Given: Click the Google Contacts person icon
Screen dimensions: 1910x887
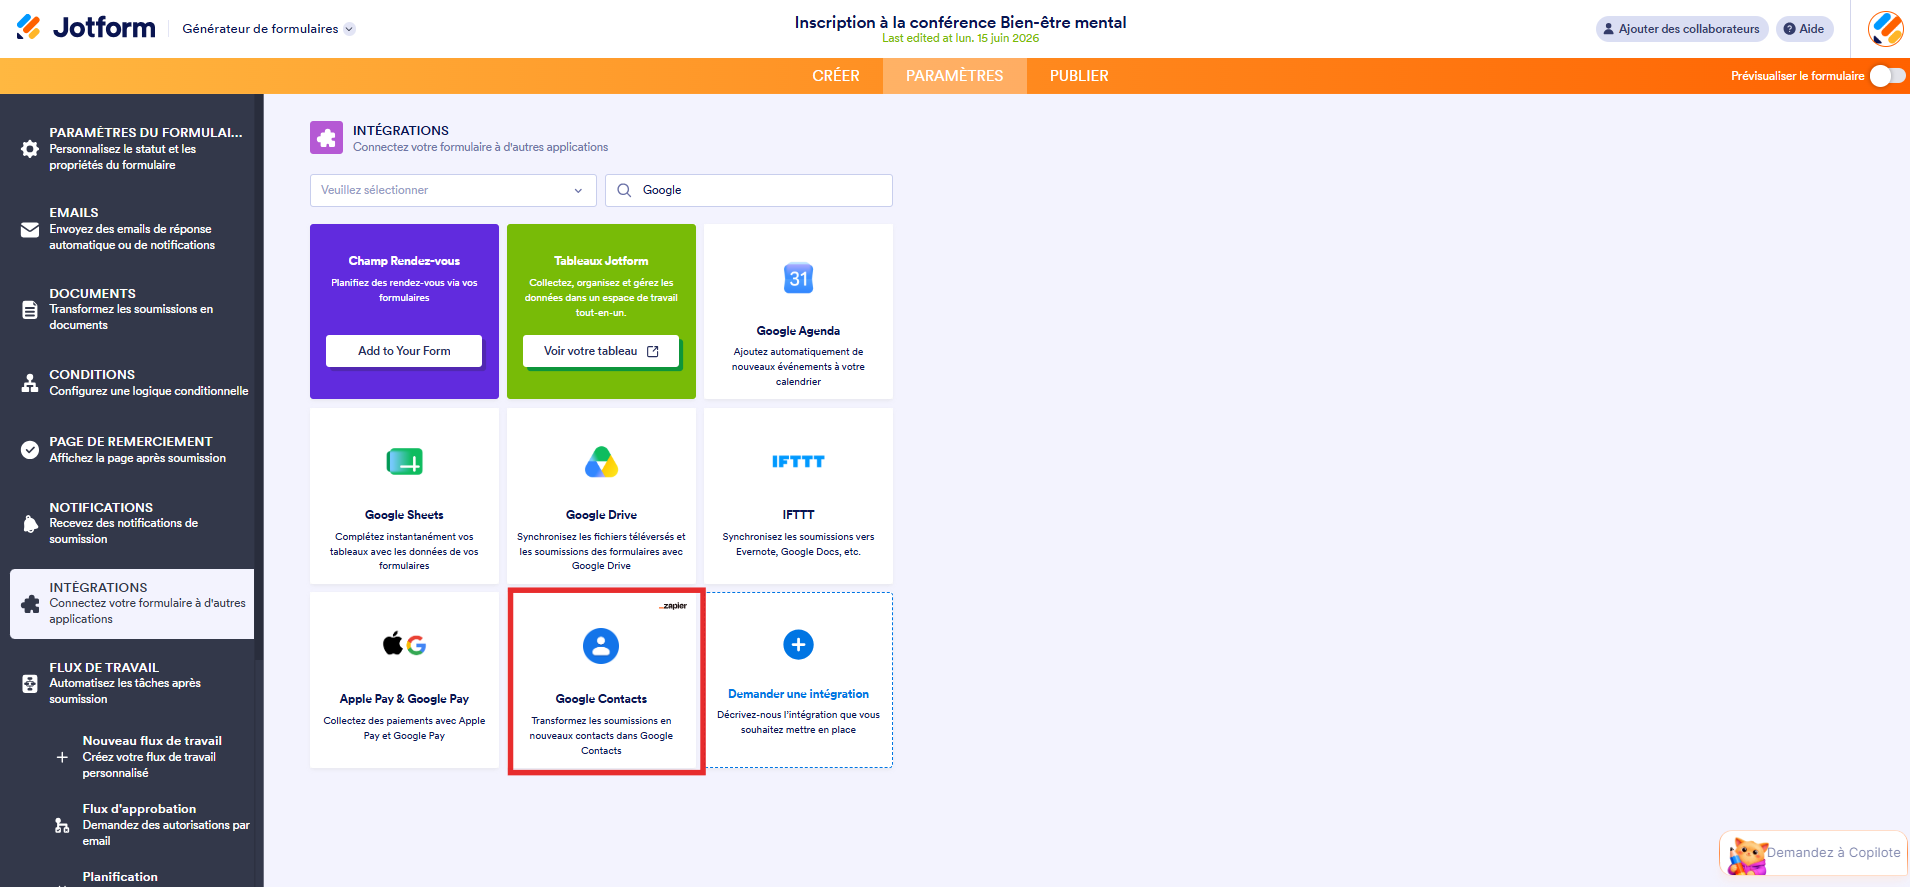Looking at the screenshot, I should [601, 646].
